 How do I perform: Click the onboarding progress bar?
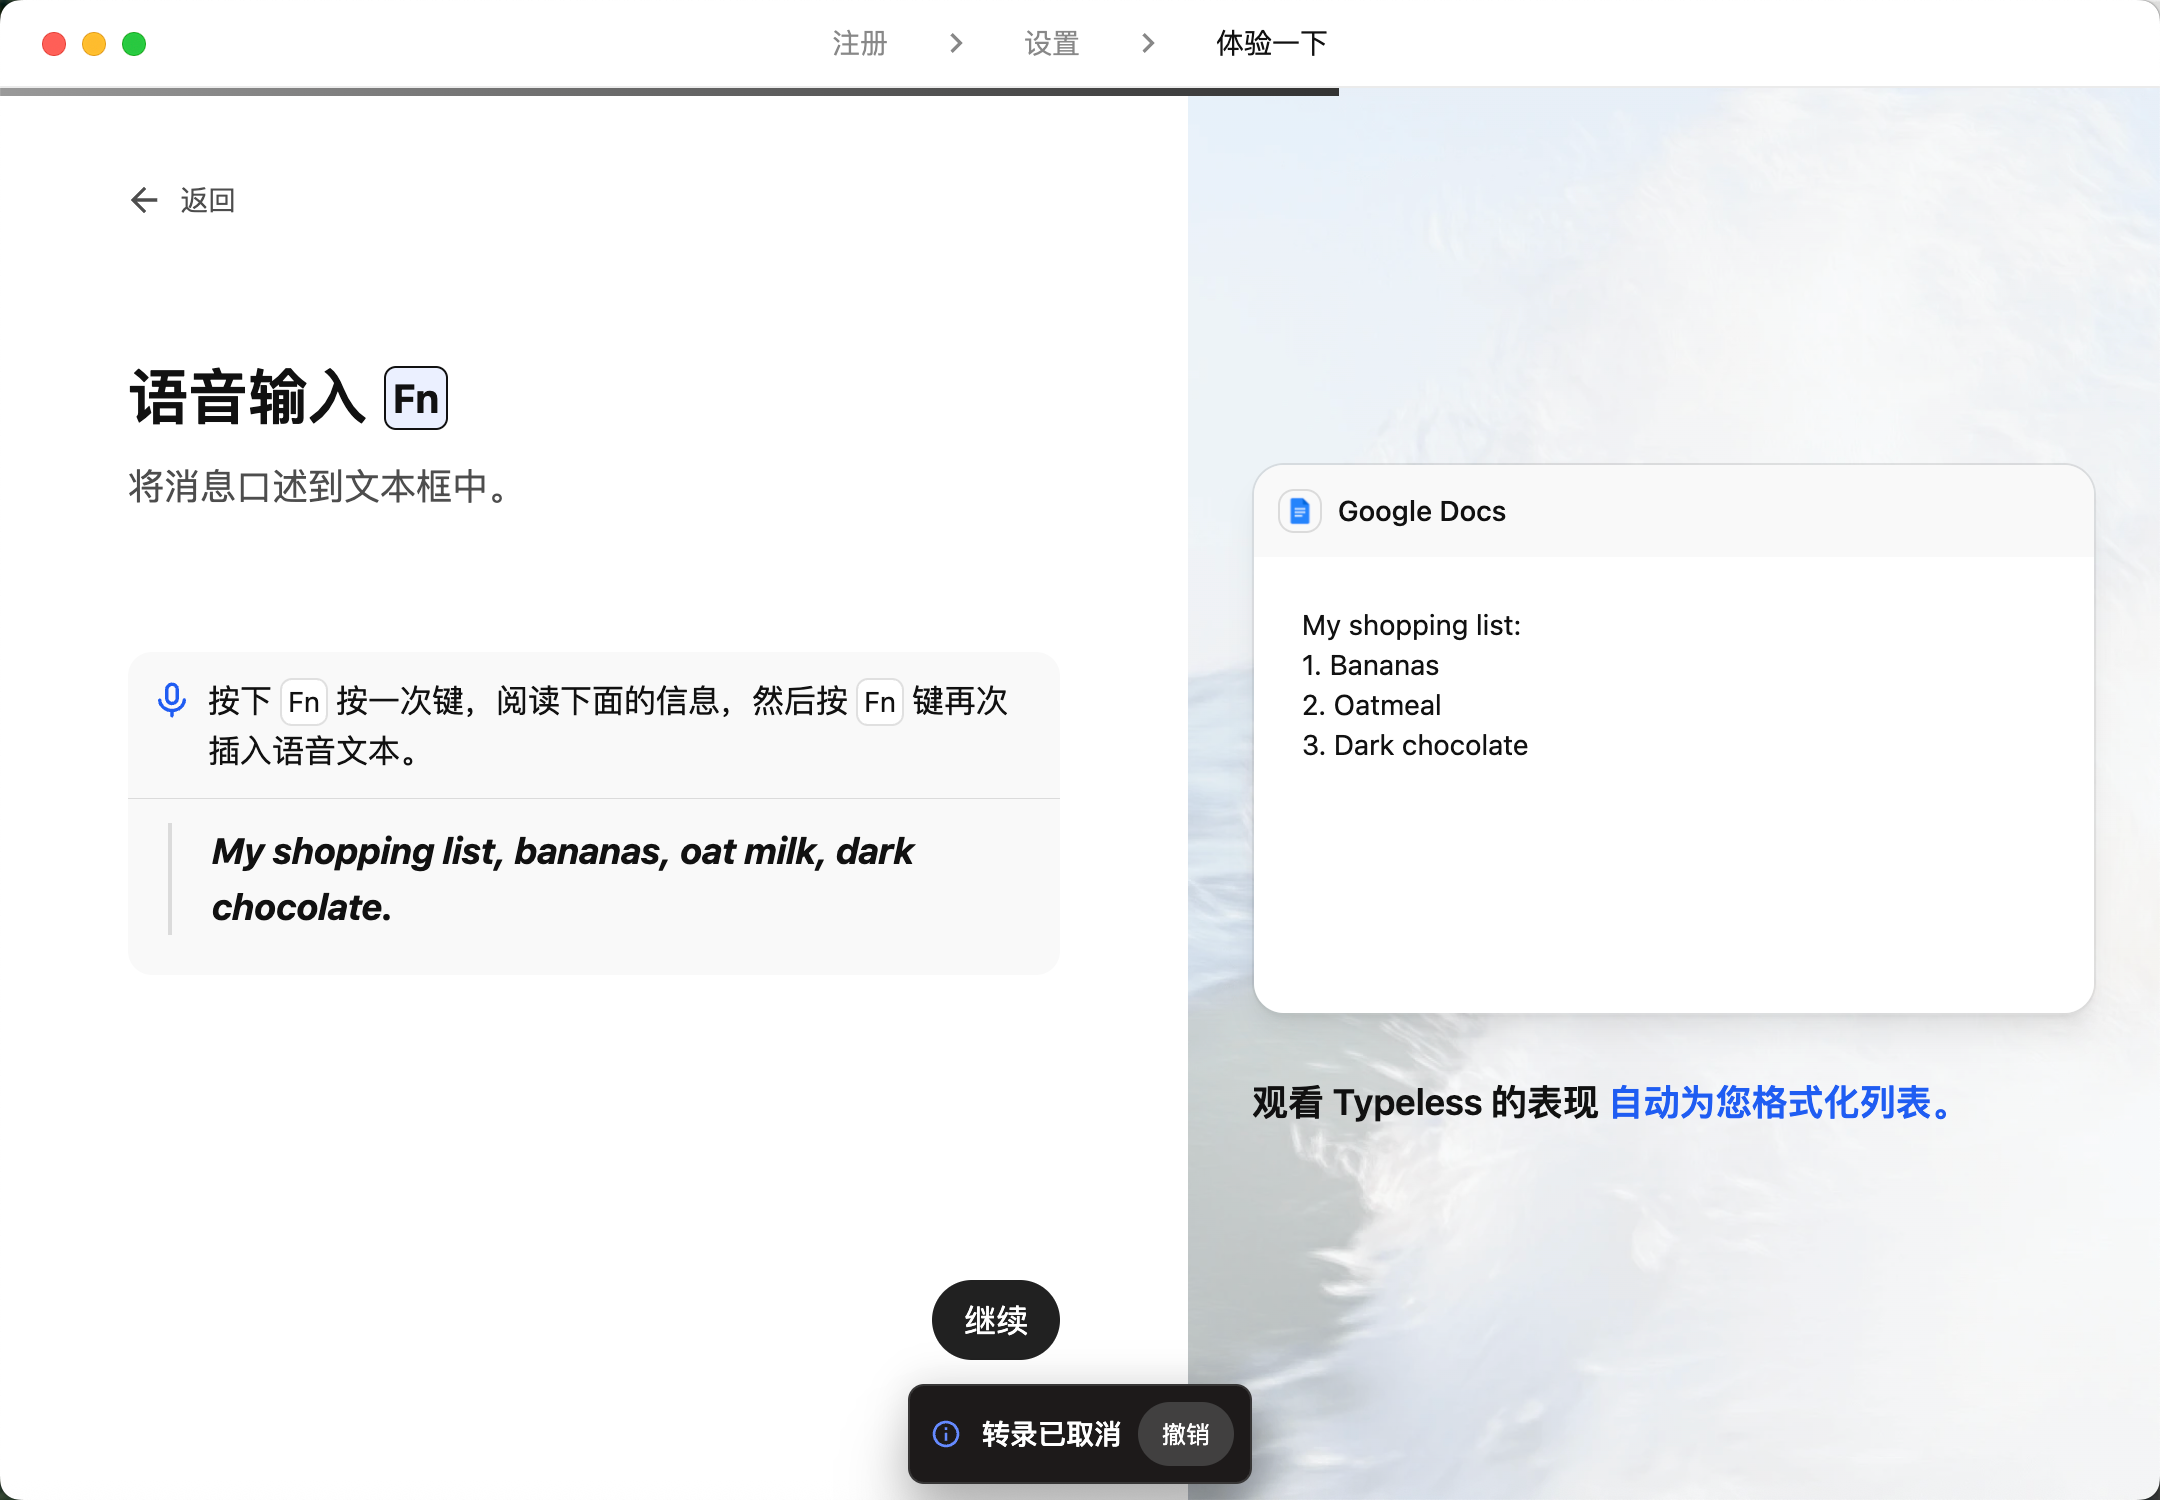[x=668, y=91]
